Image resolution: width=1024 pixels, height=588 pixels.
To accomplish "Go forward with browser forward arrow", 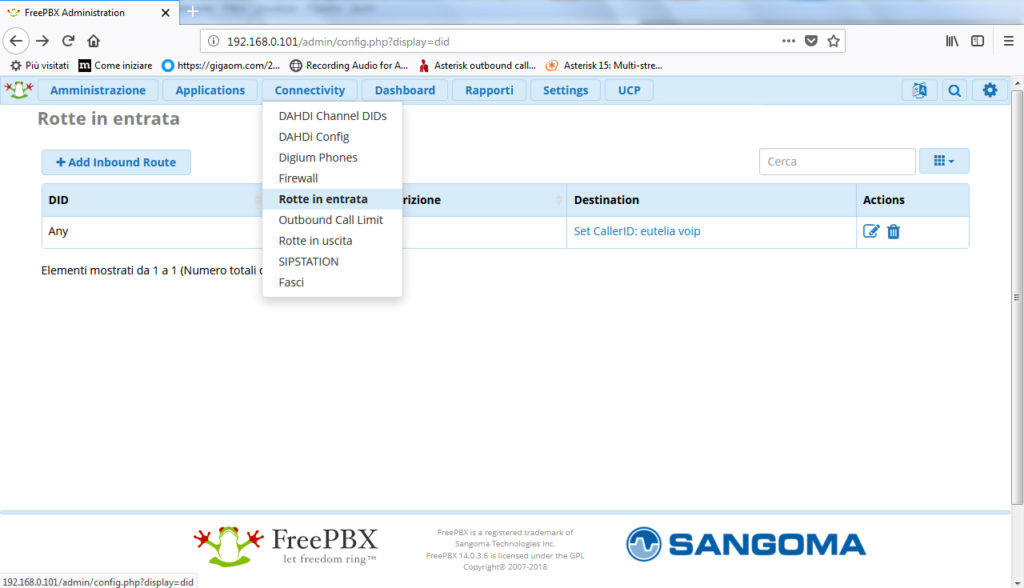I will (x=43, y=41).
